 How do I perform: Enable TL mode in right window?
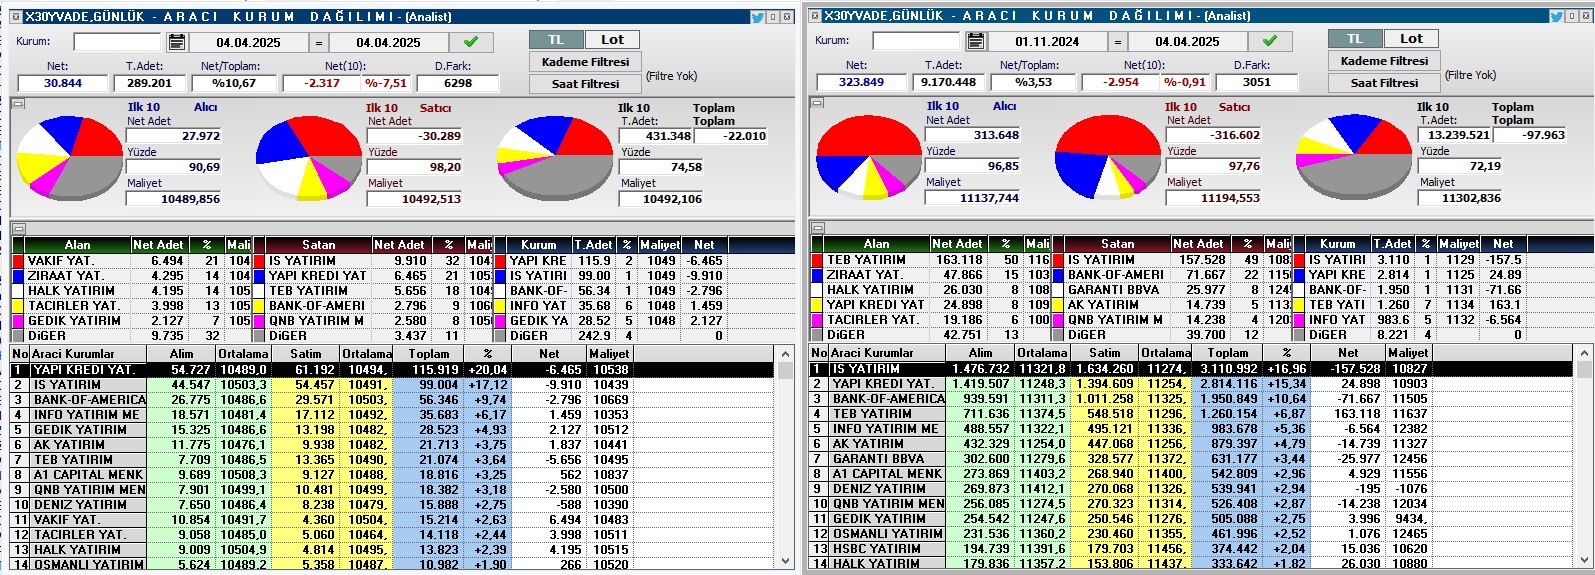1355,38
